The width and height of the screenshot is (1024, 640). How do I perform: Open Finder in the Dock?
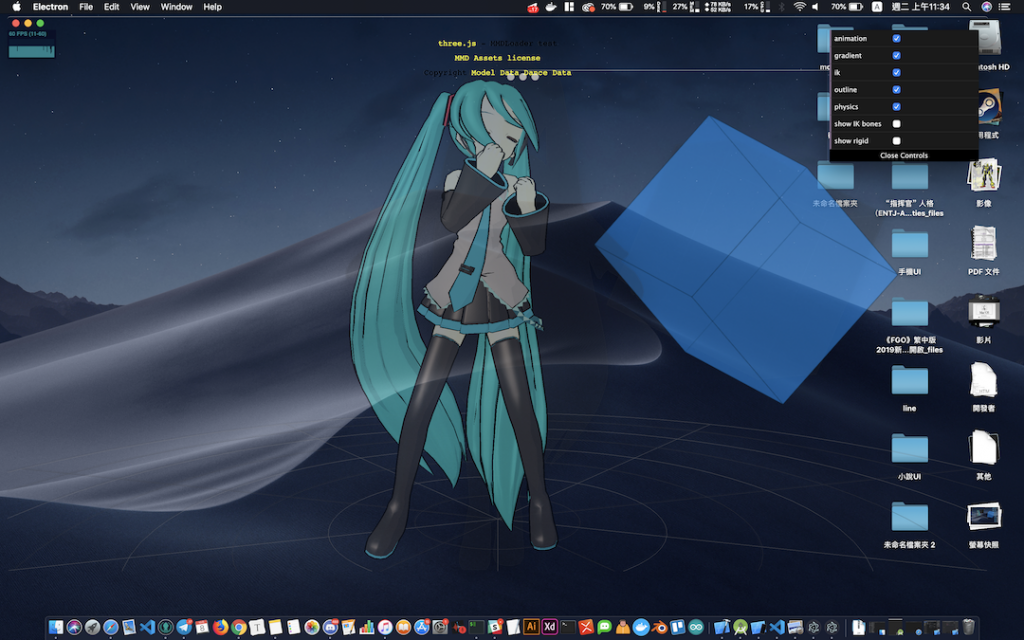tap(56, 627)
